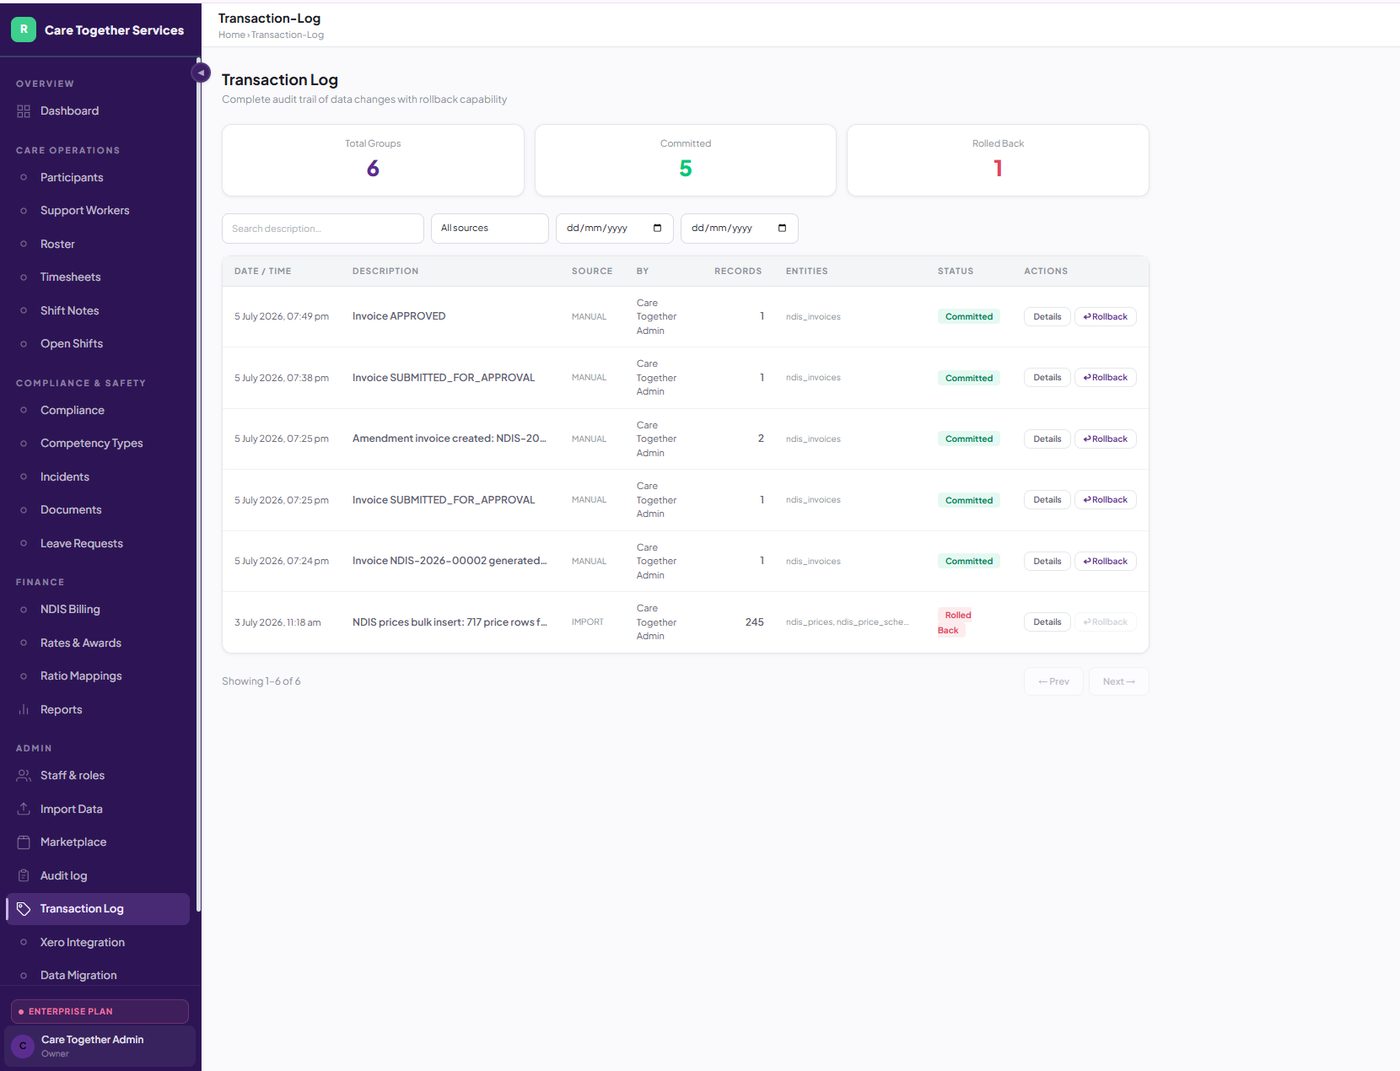The width and height of the screenshot is (1400, 1071).
Task: Open Timesheets from sidebar
Action: click(x=97, y=277)
